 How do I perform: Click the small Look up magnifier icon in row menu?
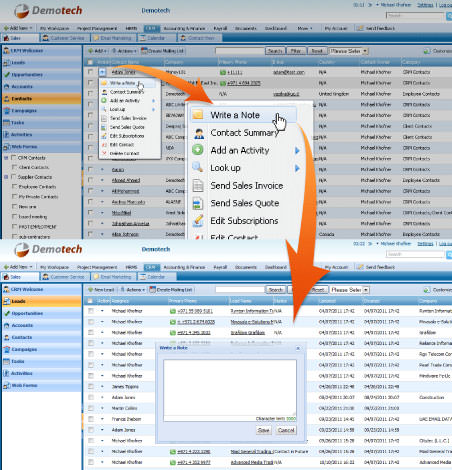point(104,109)
